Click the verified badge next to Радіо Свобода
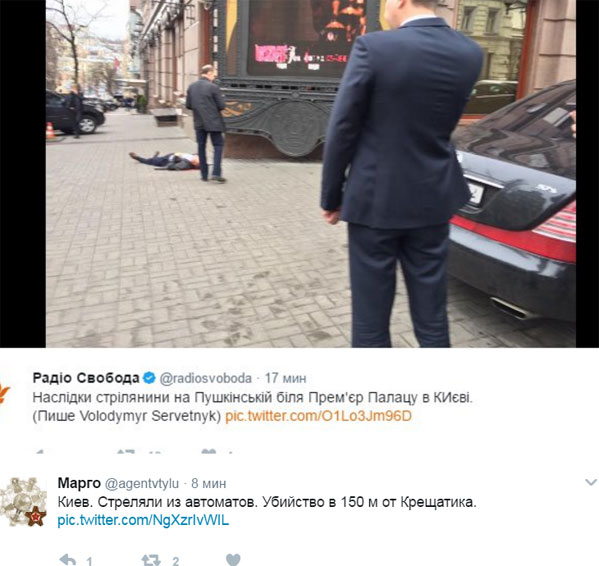This screenshot has width=599, height=566. coord(149,378)
